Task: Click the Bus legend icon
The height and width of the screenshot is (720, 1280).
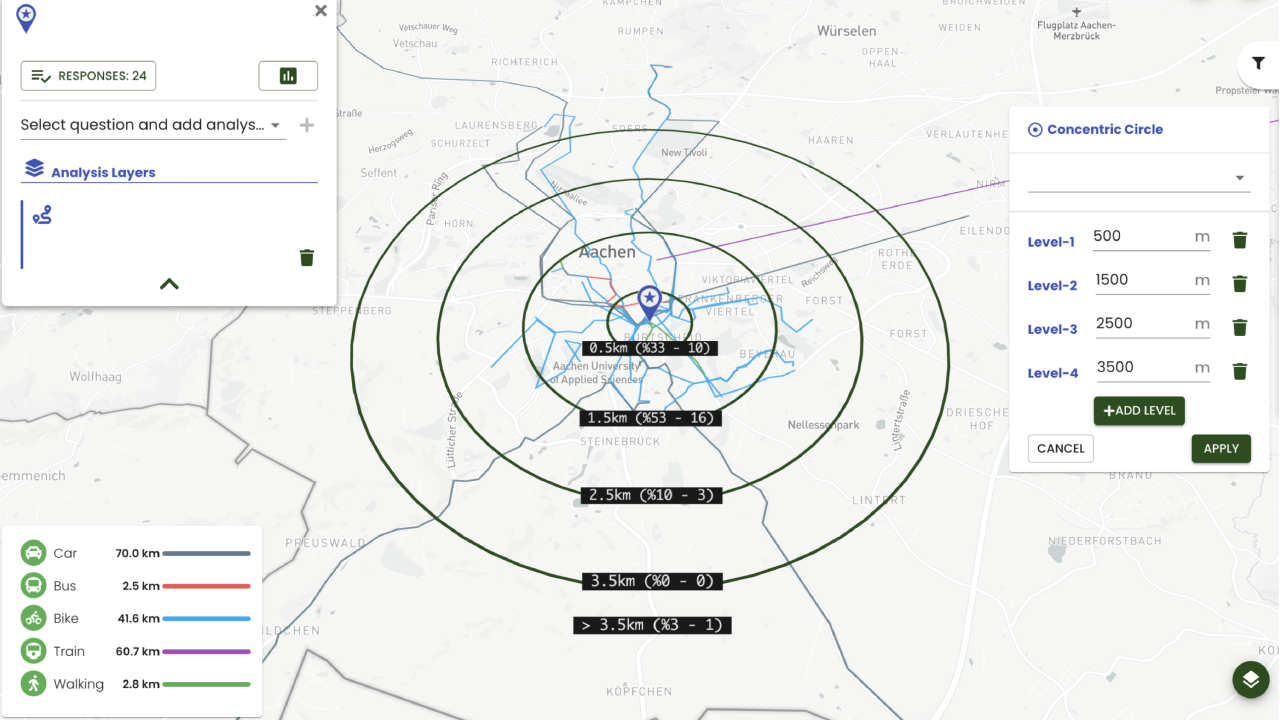Action: [x=34, y=586]
